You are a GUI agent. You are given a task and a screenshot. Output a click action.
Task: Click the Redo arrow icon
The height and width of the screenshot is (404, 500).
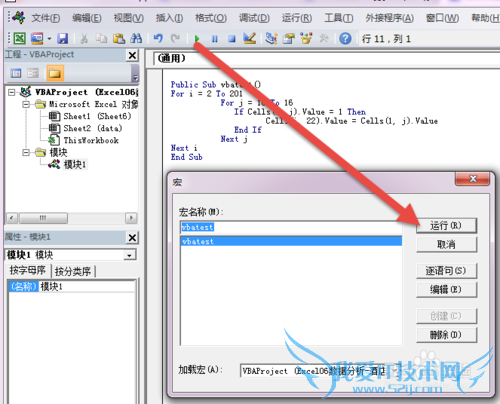click(175, 39)
